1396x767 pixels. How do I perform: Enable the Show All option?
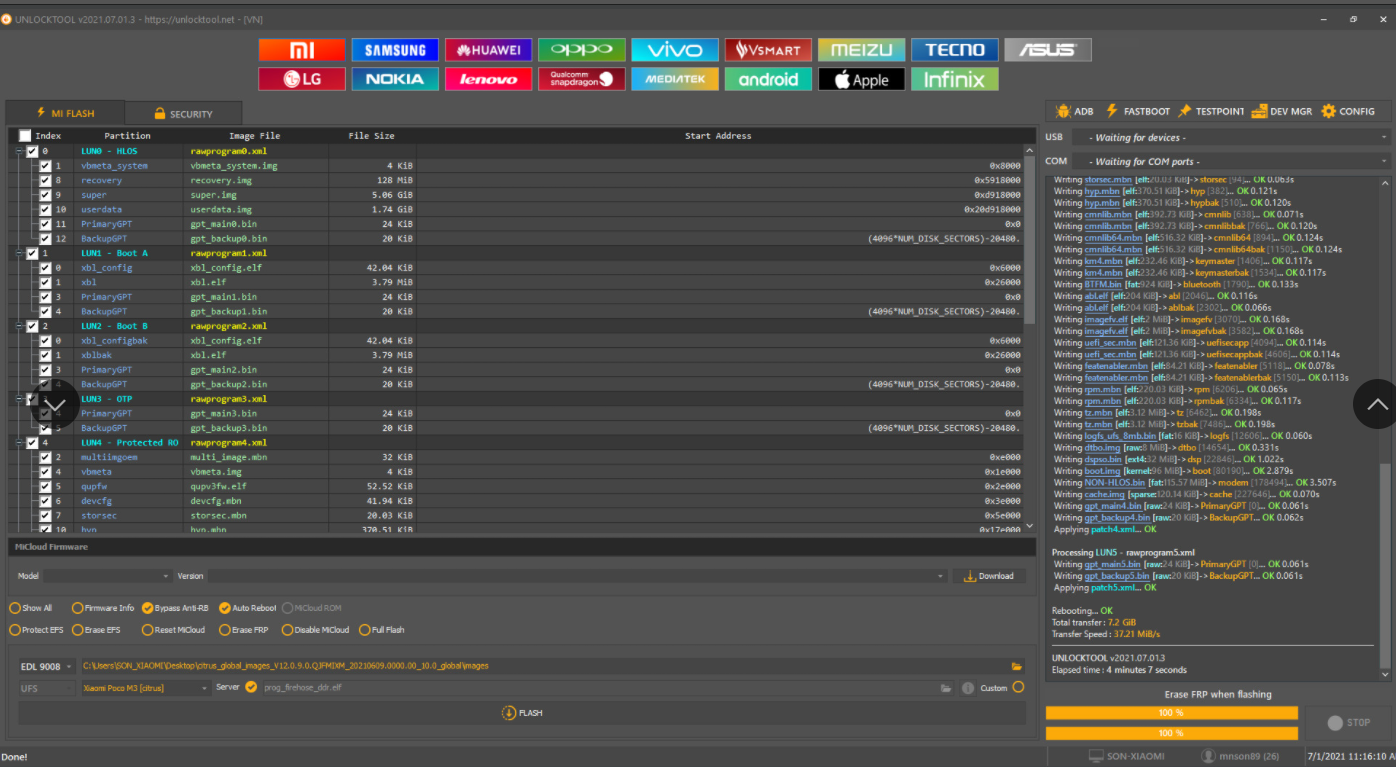(31, 608)
